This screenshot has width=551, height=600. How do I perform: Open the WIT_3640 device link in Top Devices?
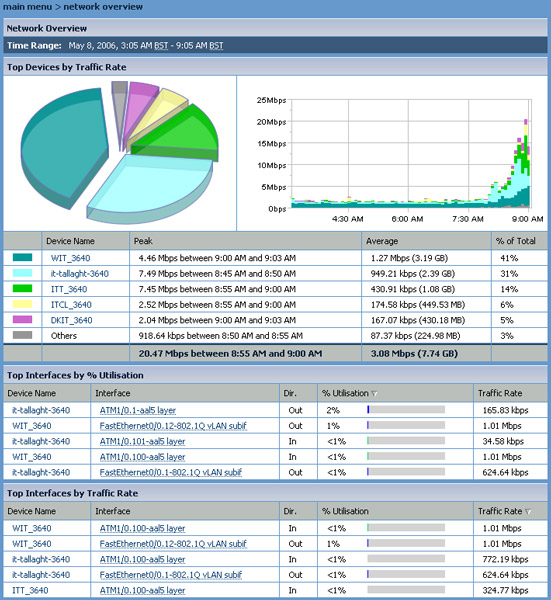[70, 258]
